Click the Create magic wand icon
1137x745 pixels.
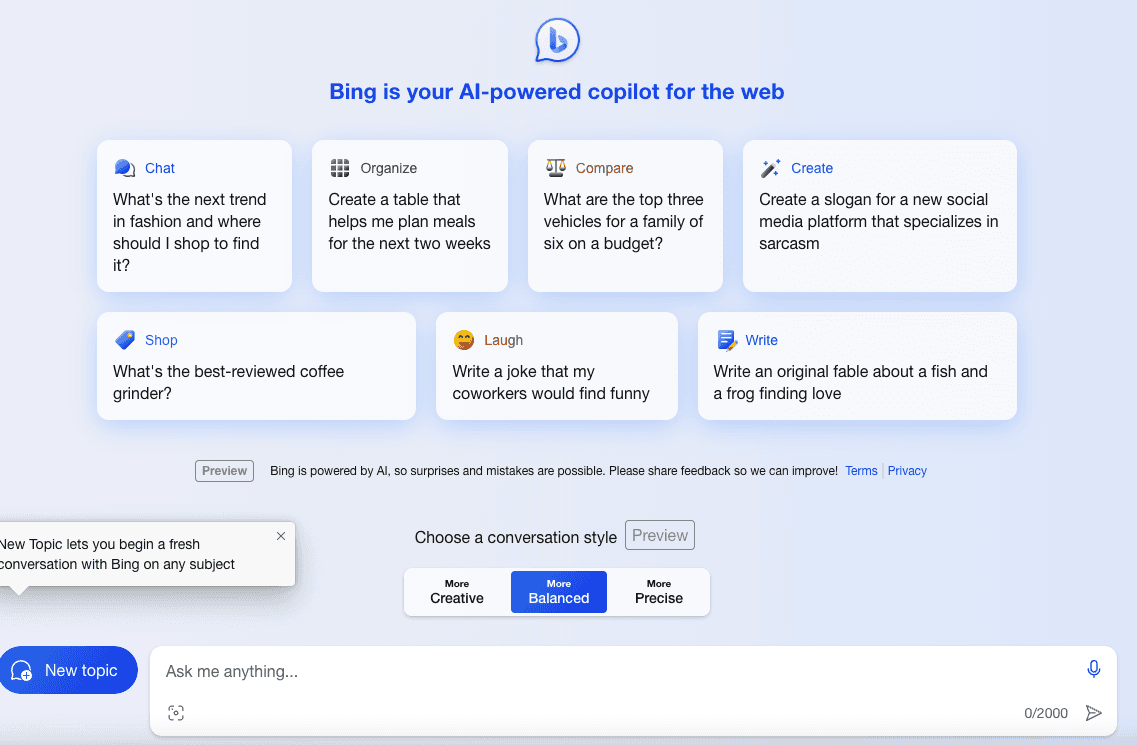click(770, 168)
